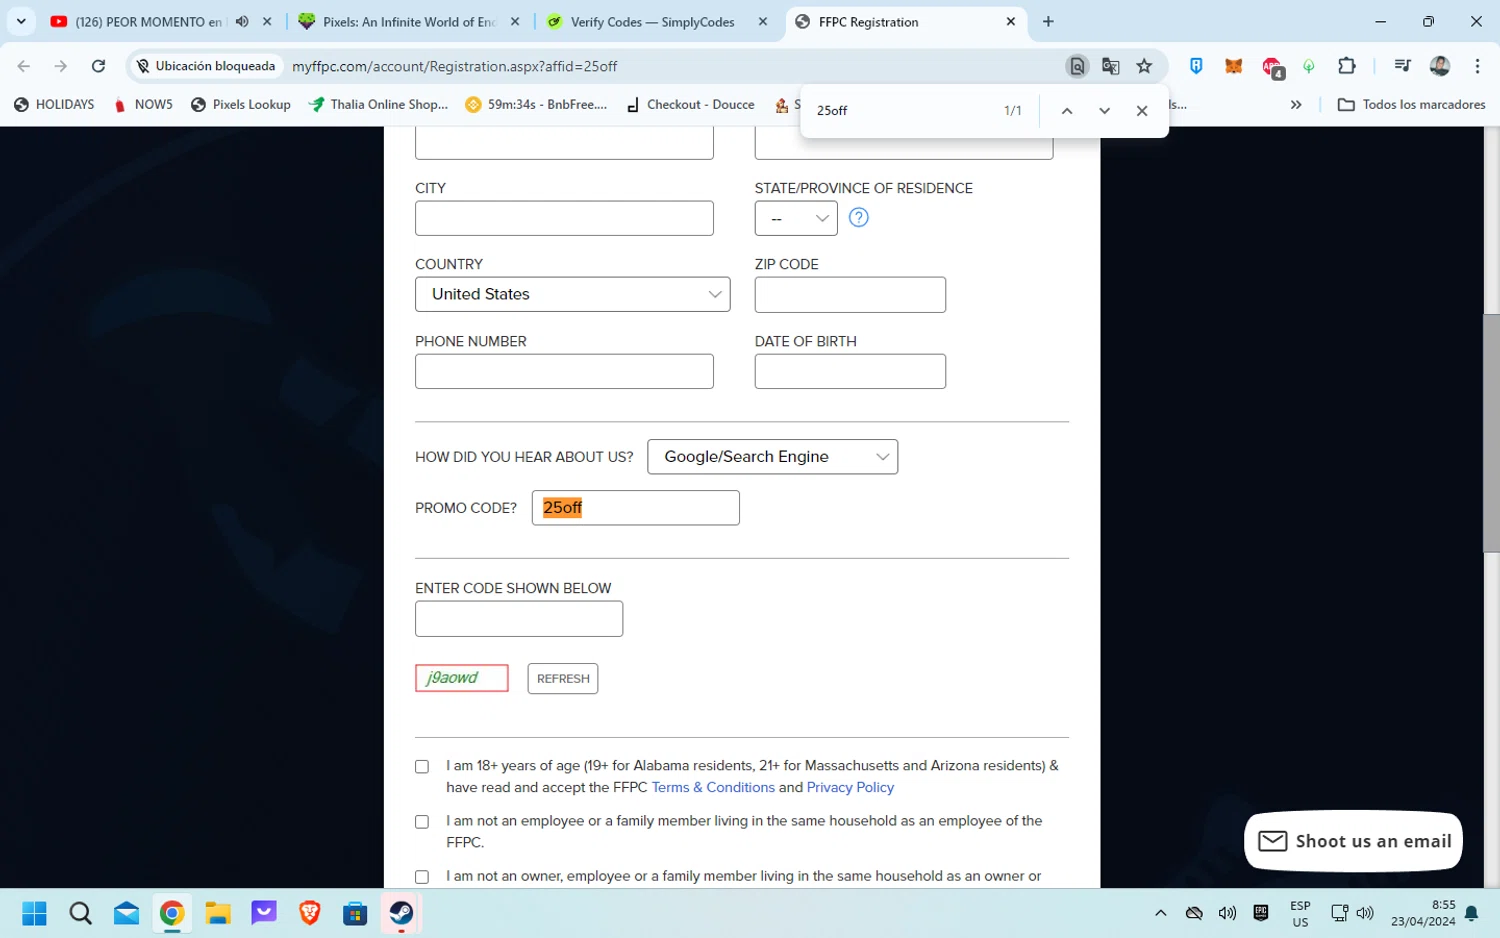Open Windows Start menu
This screenshot has width=1500, height=938.
pyautogui.click(x=34, y=913)
